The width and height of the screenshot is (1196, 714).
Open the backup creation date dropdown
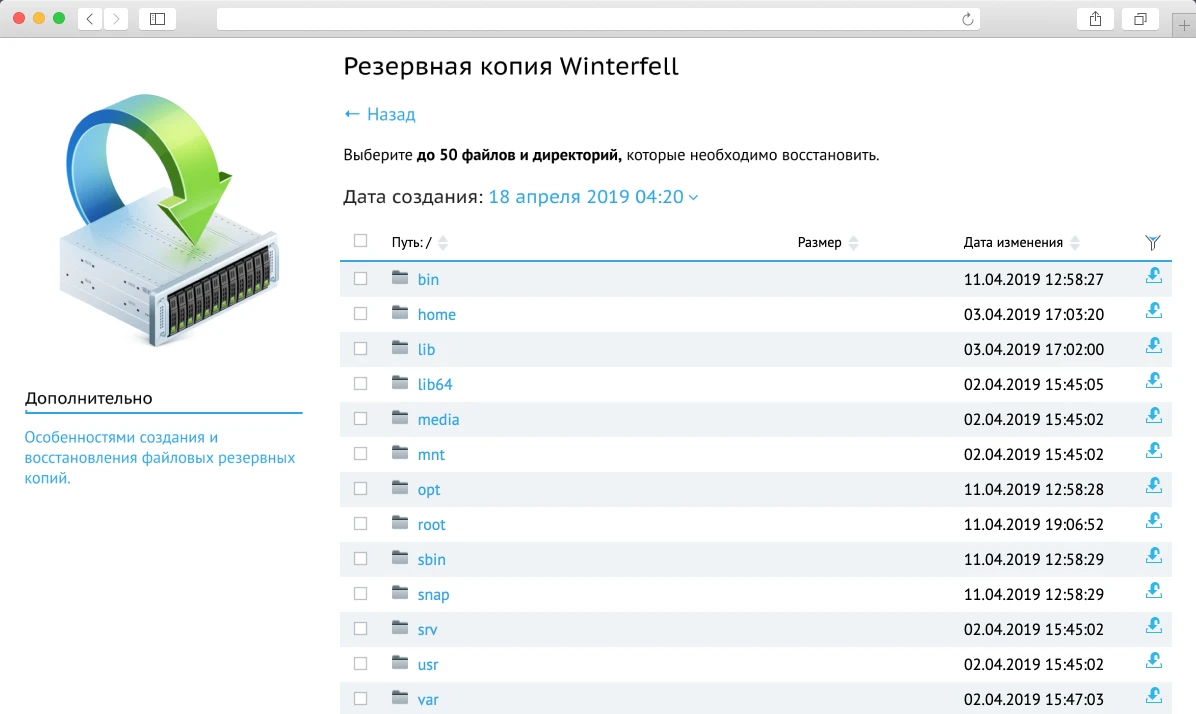[592, 197]
